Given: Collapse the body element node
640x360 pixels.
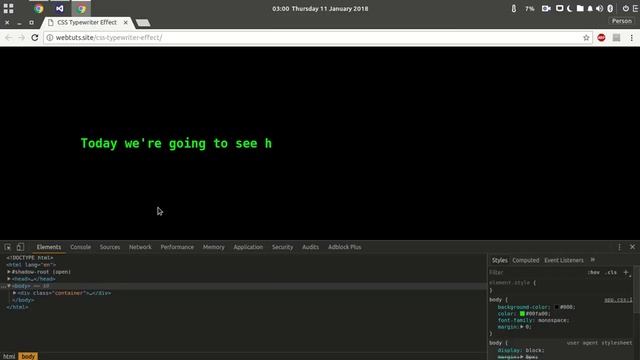Looking at the screenshot, I should point(9,286).
